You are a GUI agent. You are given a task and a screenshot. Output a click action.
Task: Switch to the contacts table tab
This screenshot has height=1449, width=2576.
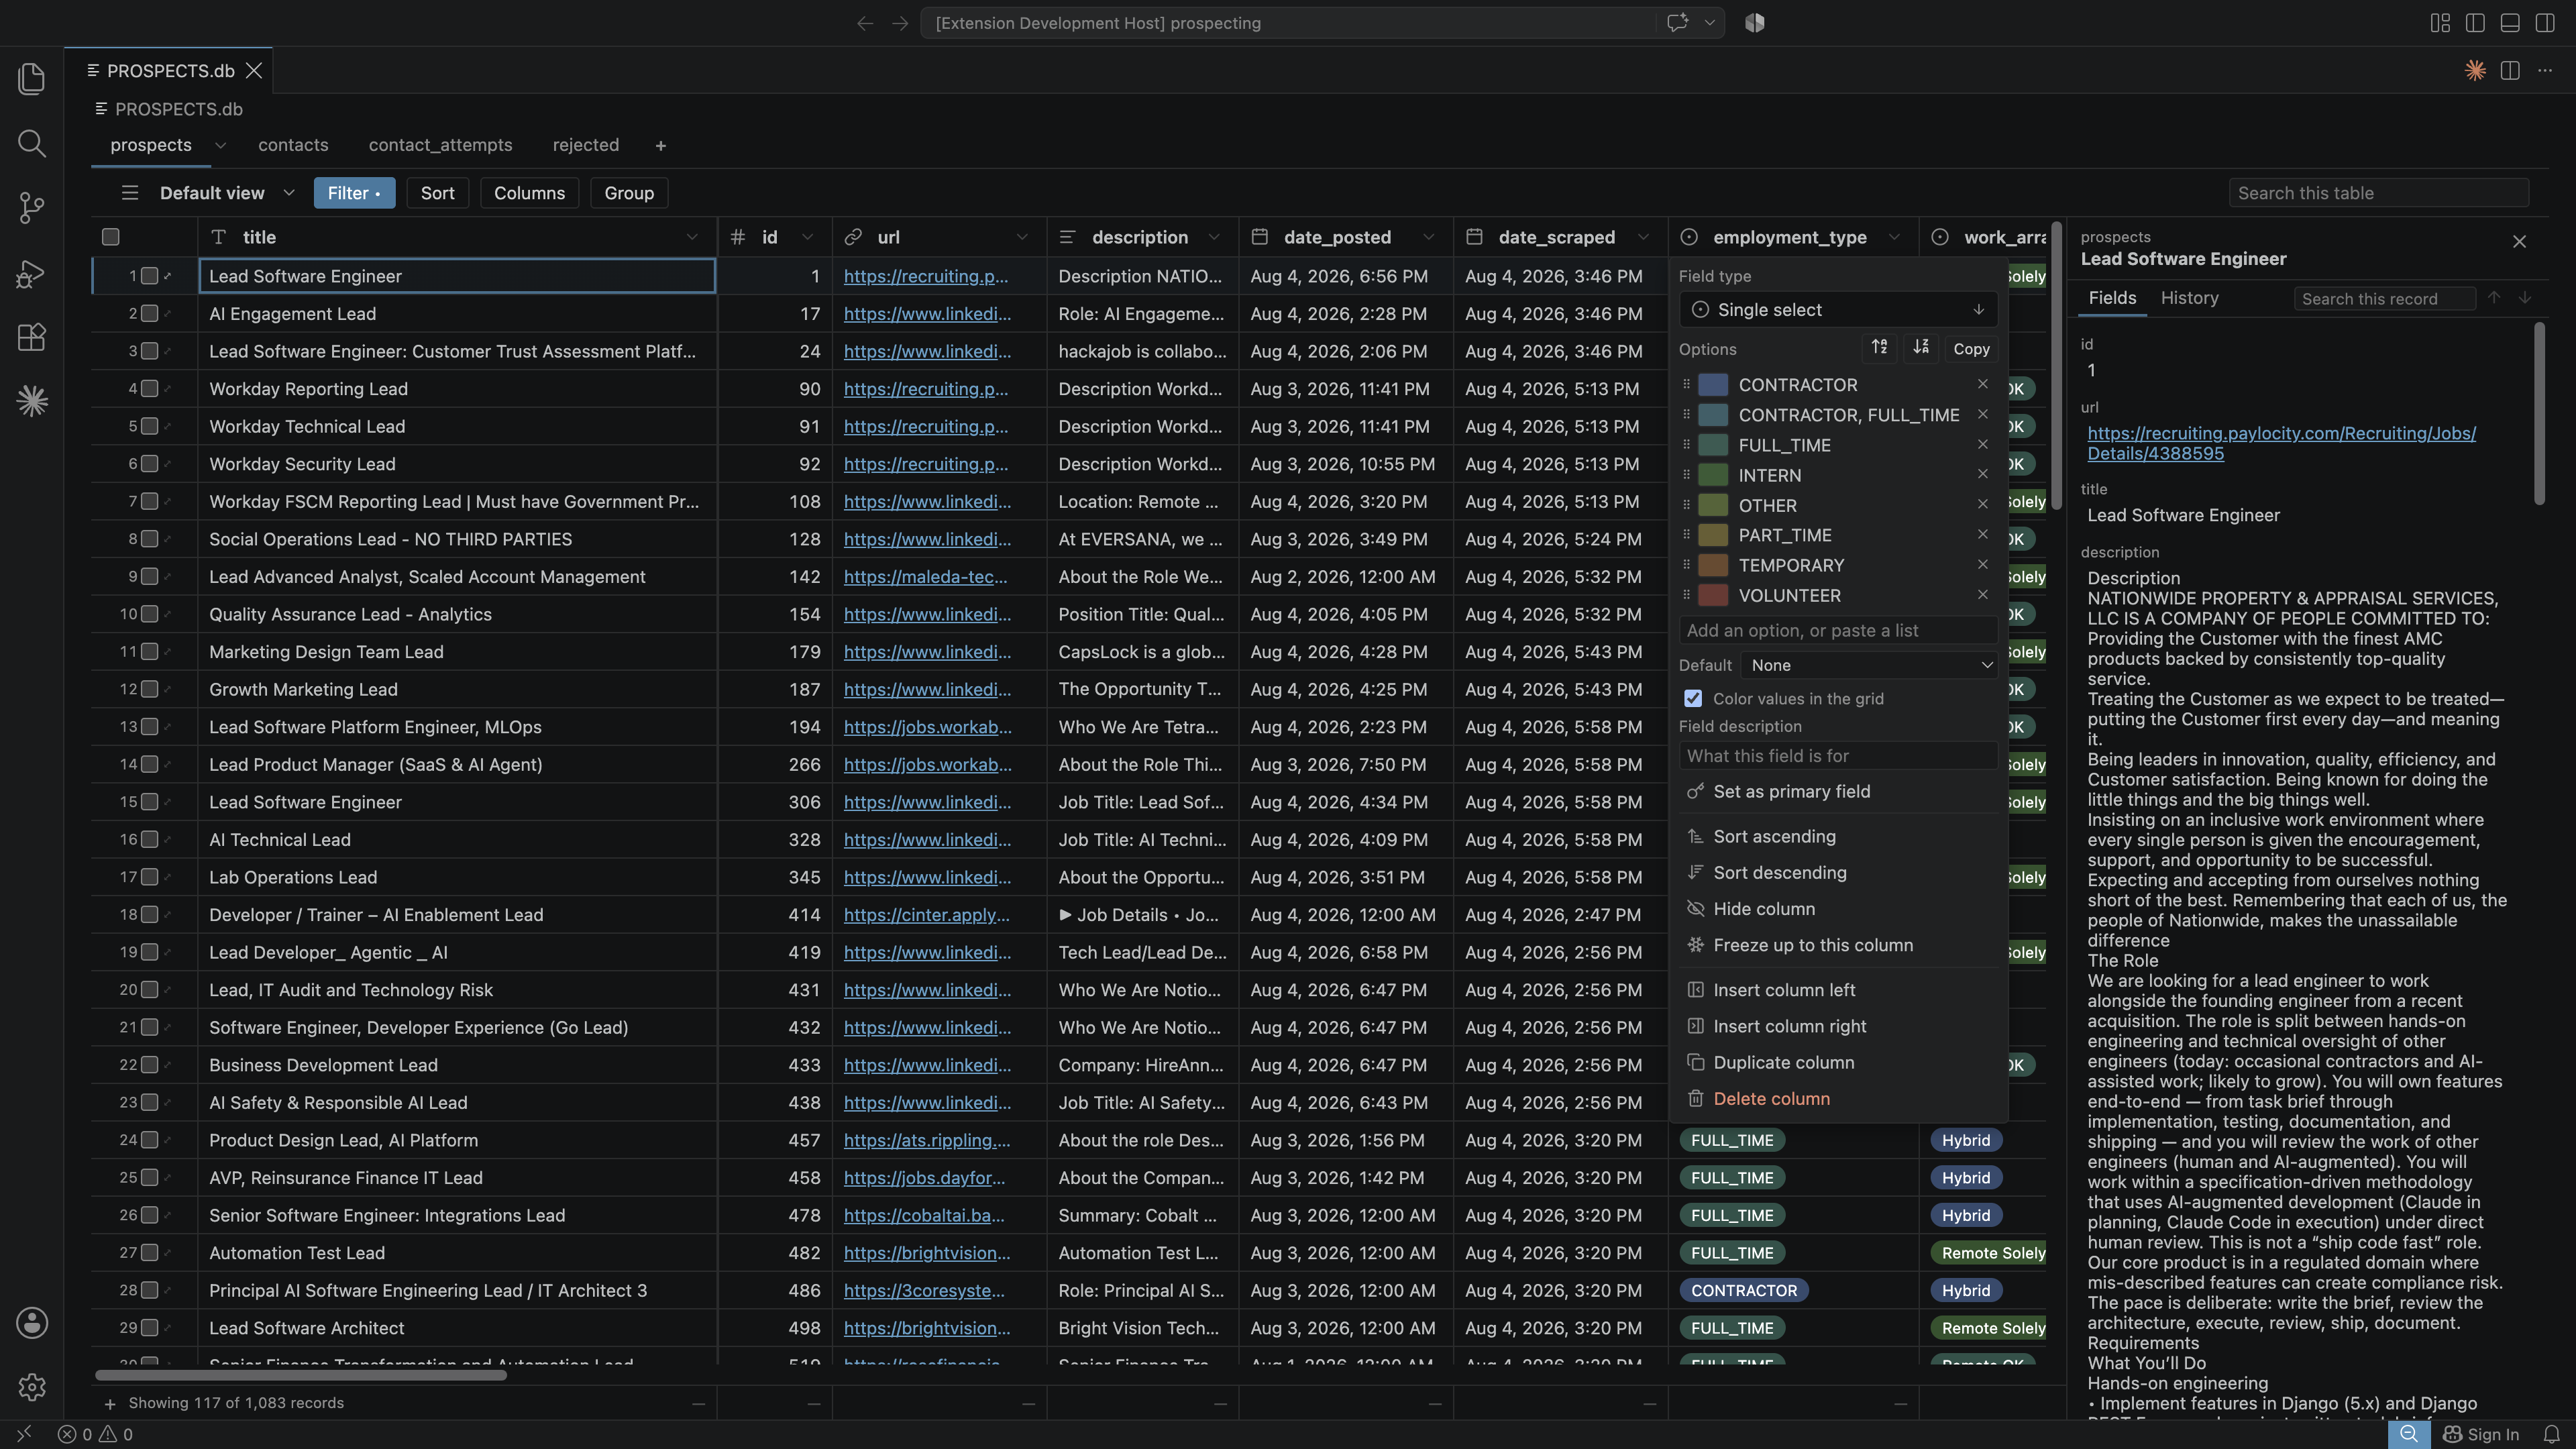click(x=293, y=145)
